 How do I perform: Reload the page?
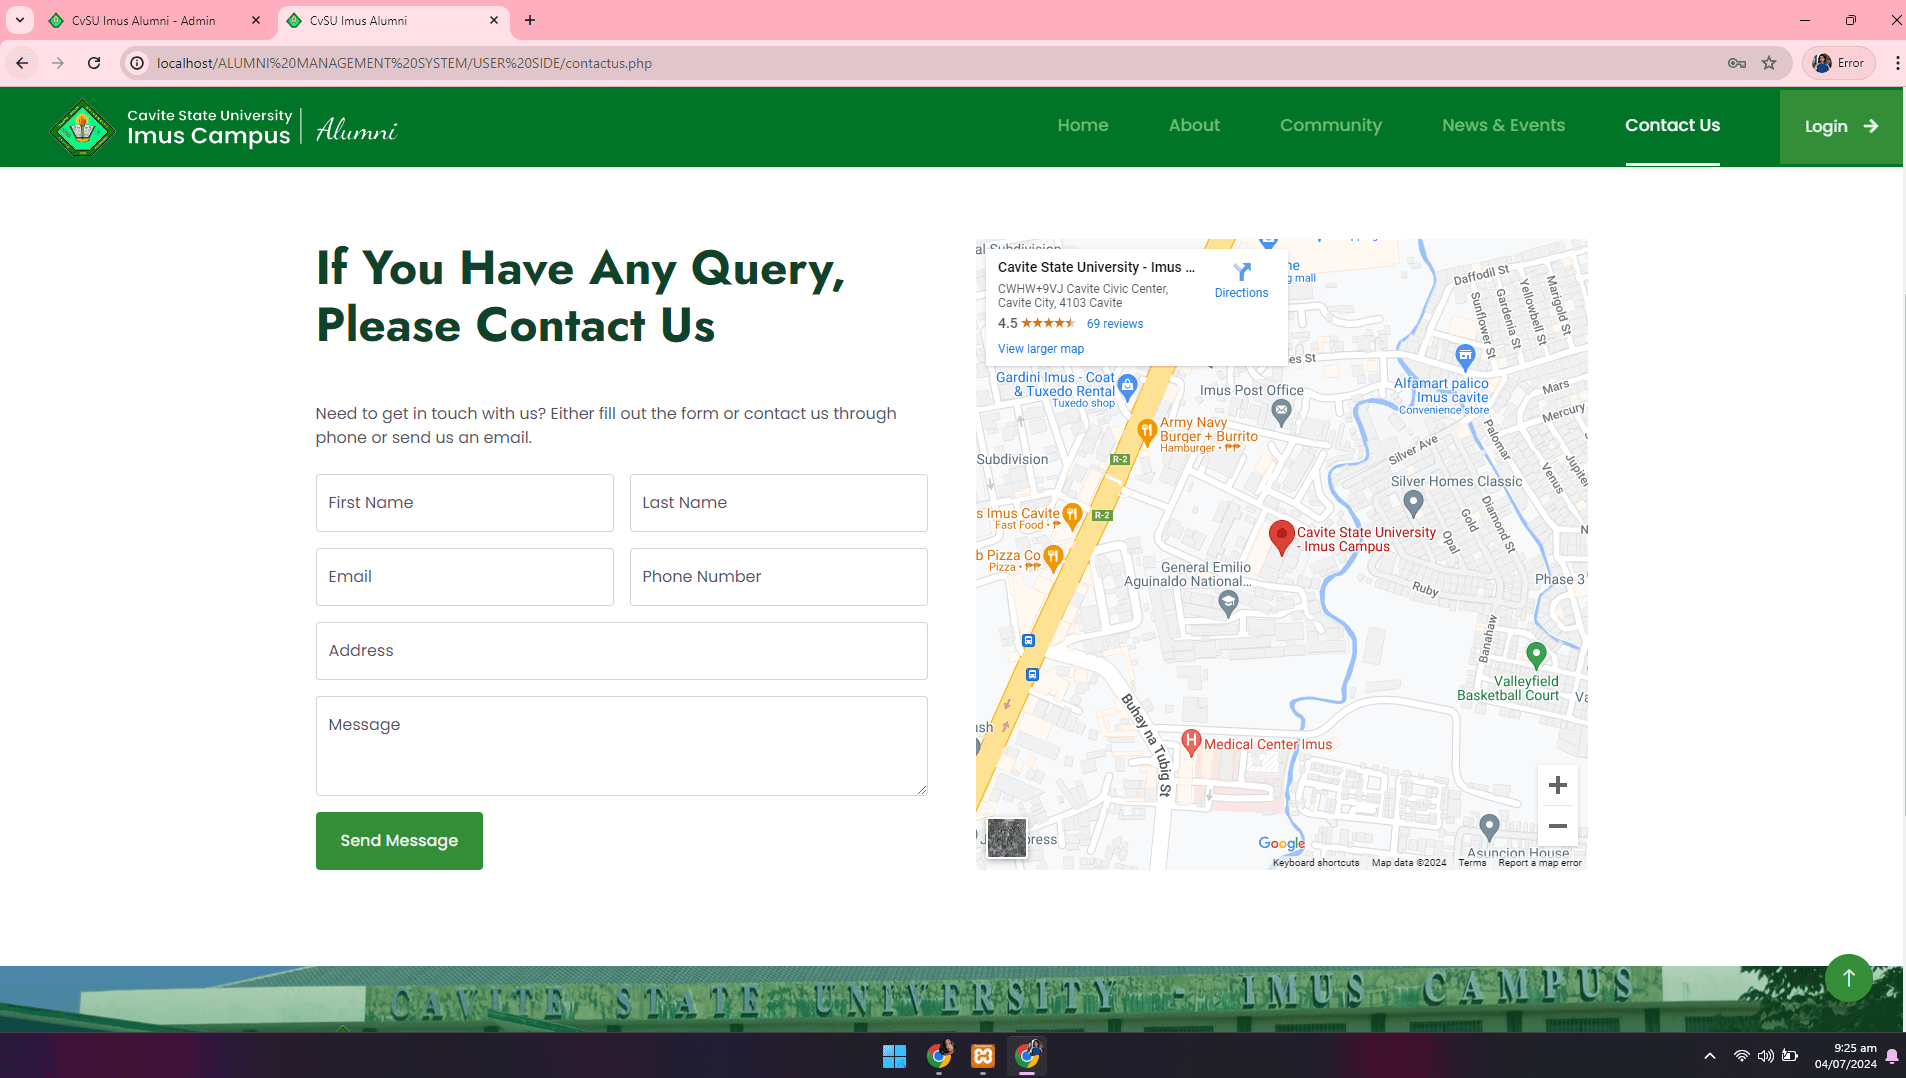94,63
